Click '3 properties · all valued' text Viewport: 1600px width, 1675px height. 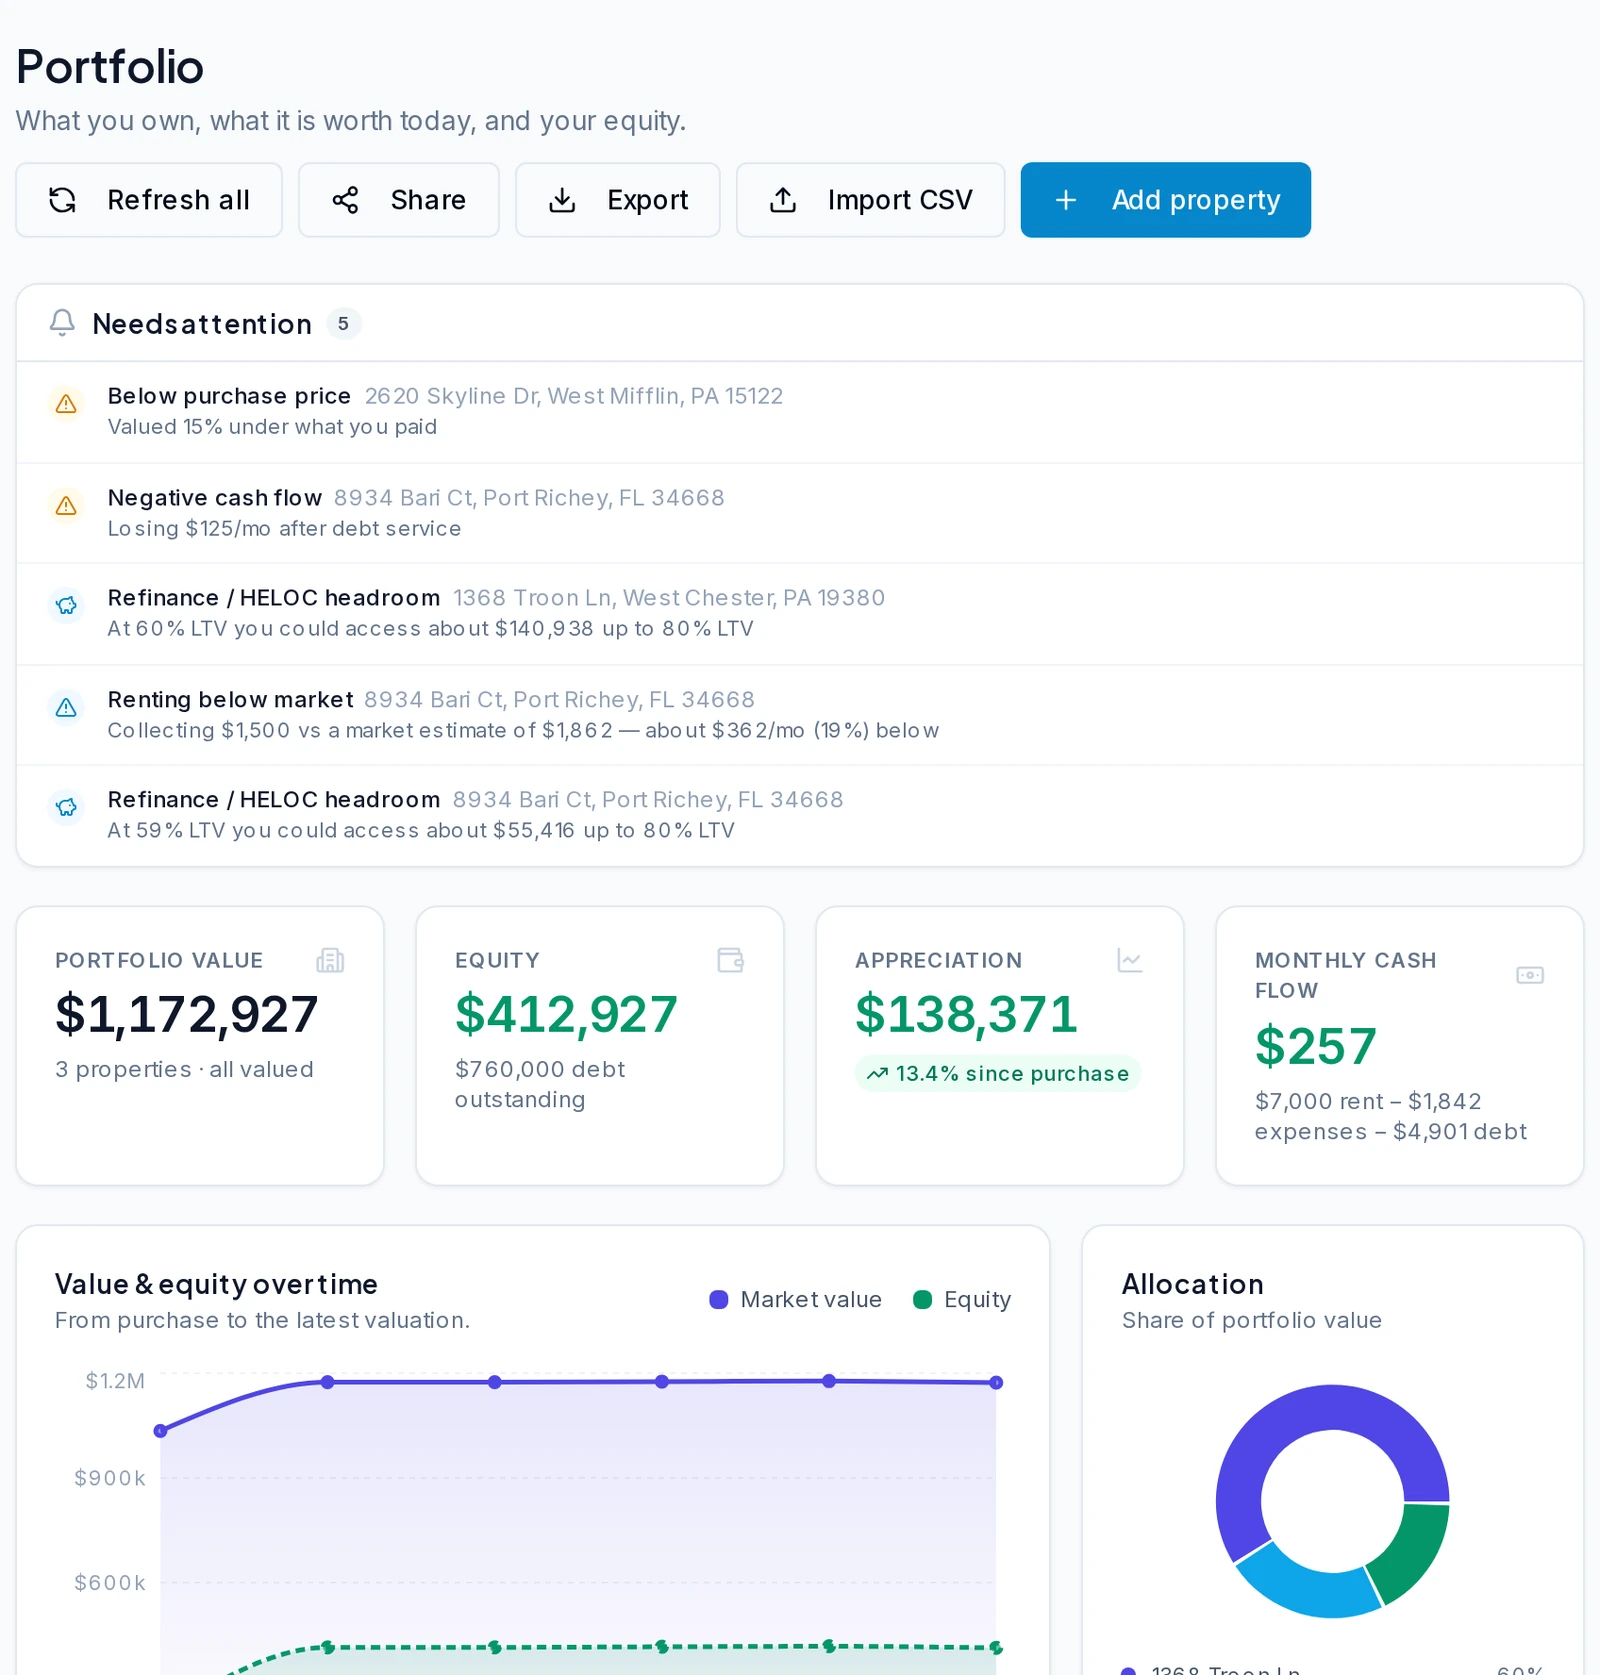click(184, 1070)
